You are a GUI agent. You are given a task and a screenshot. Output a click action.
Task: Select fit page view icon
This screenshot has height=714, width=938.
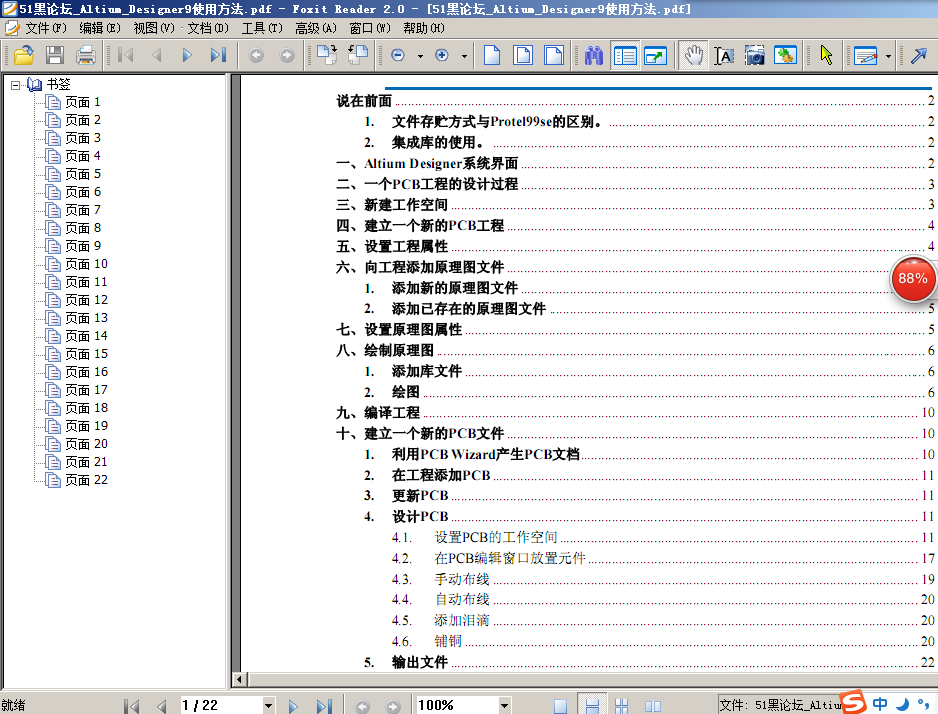tap(523, 56)
